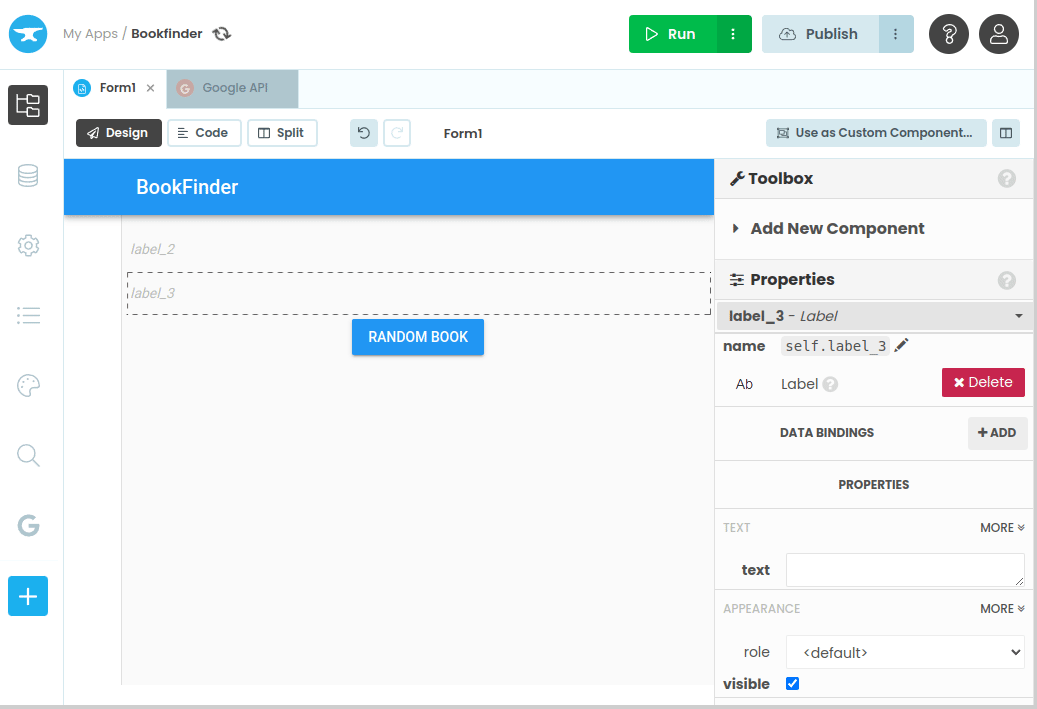Switch to Code view

click(x=204, y=133)
